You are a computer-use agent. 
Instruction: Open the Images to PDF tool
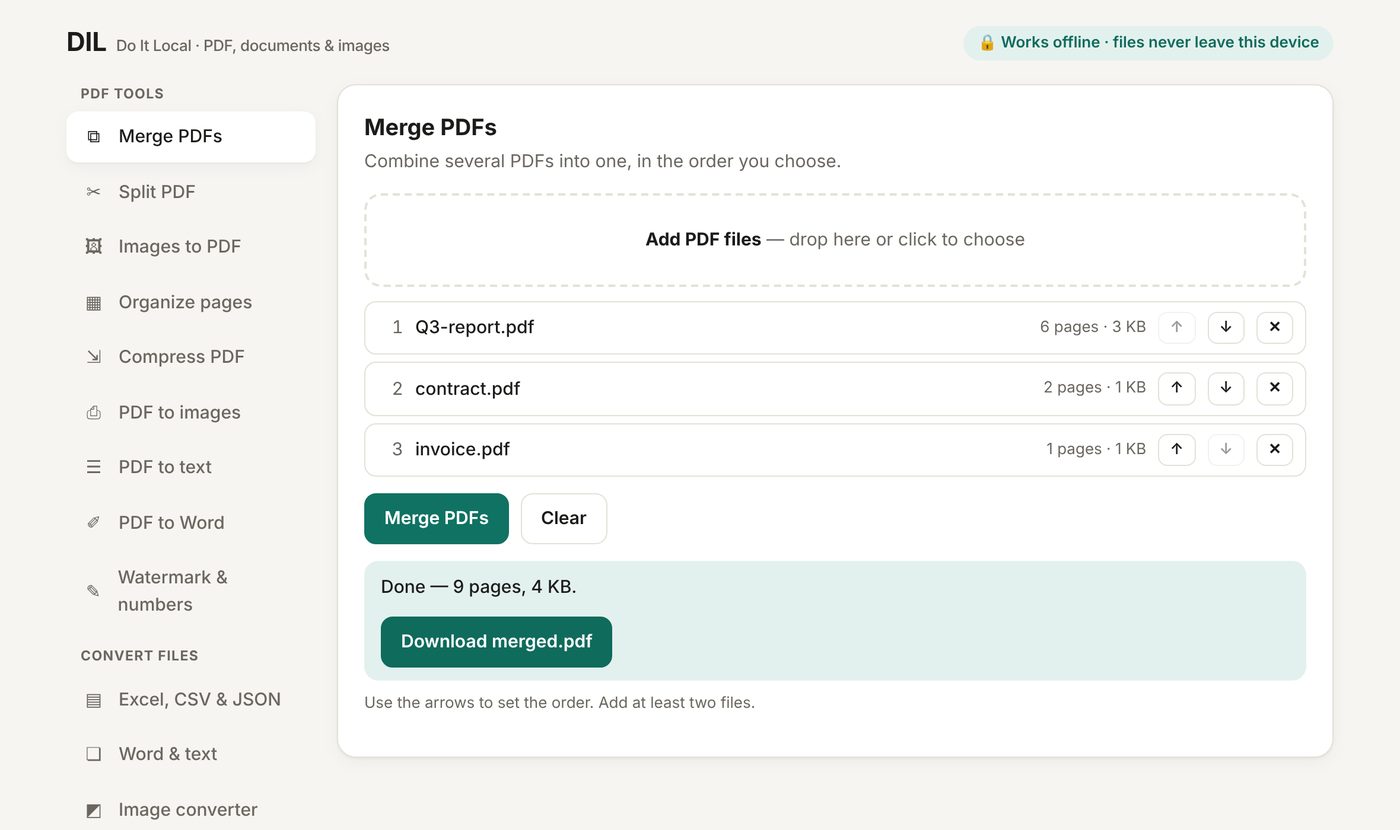pos(191,247)
